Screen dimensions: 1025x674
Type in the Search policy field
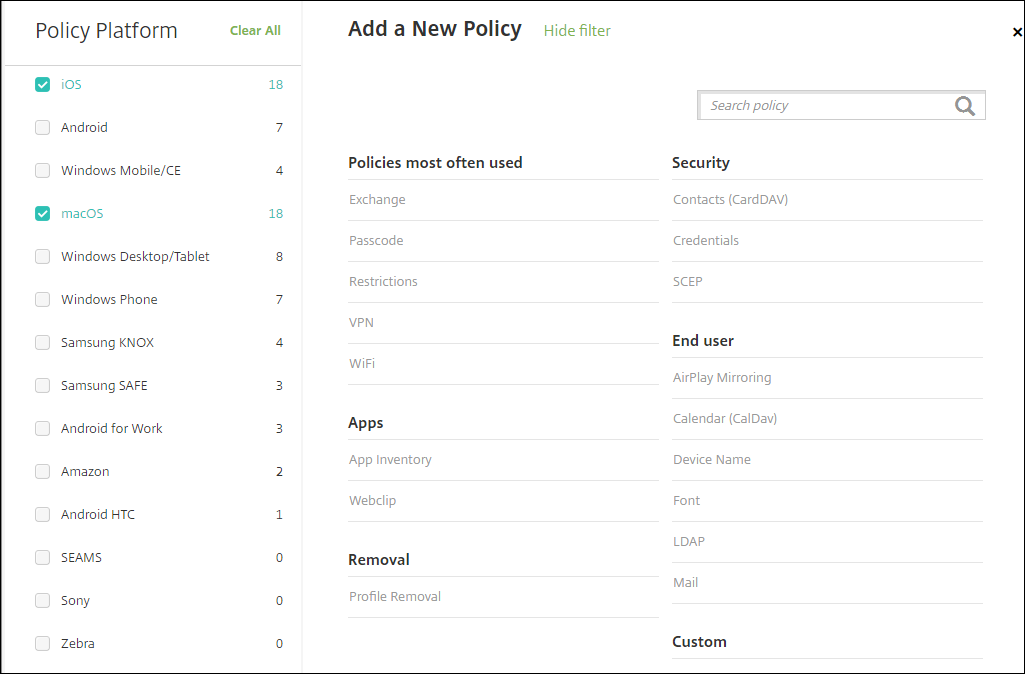click(x=825, y=106)
